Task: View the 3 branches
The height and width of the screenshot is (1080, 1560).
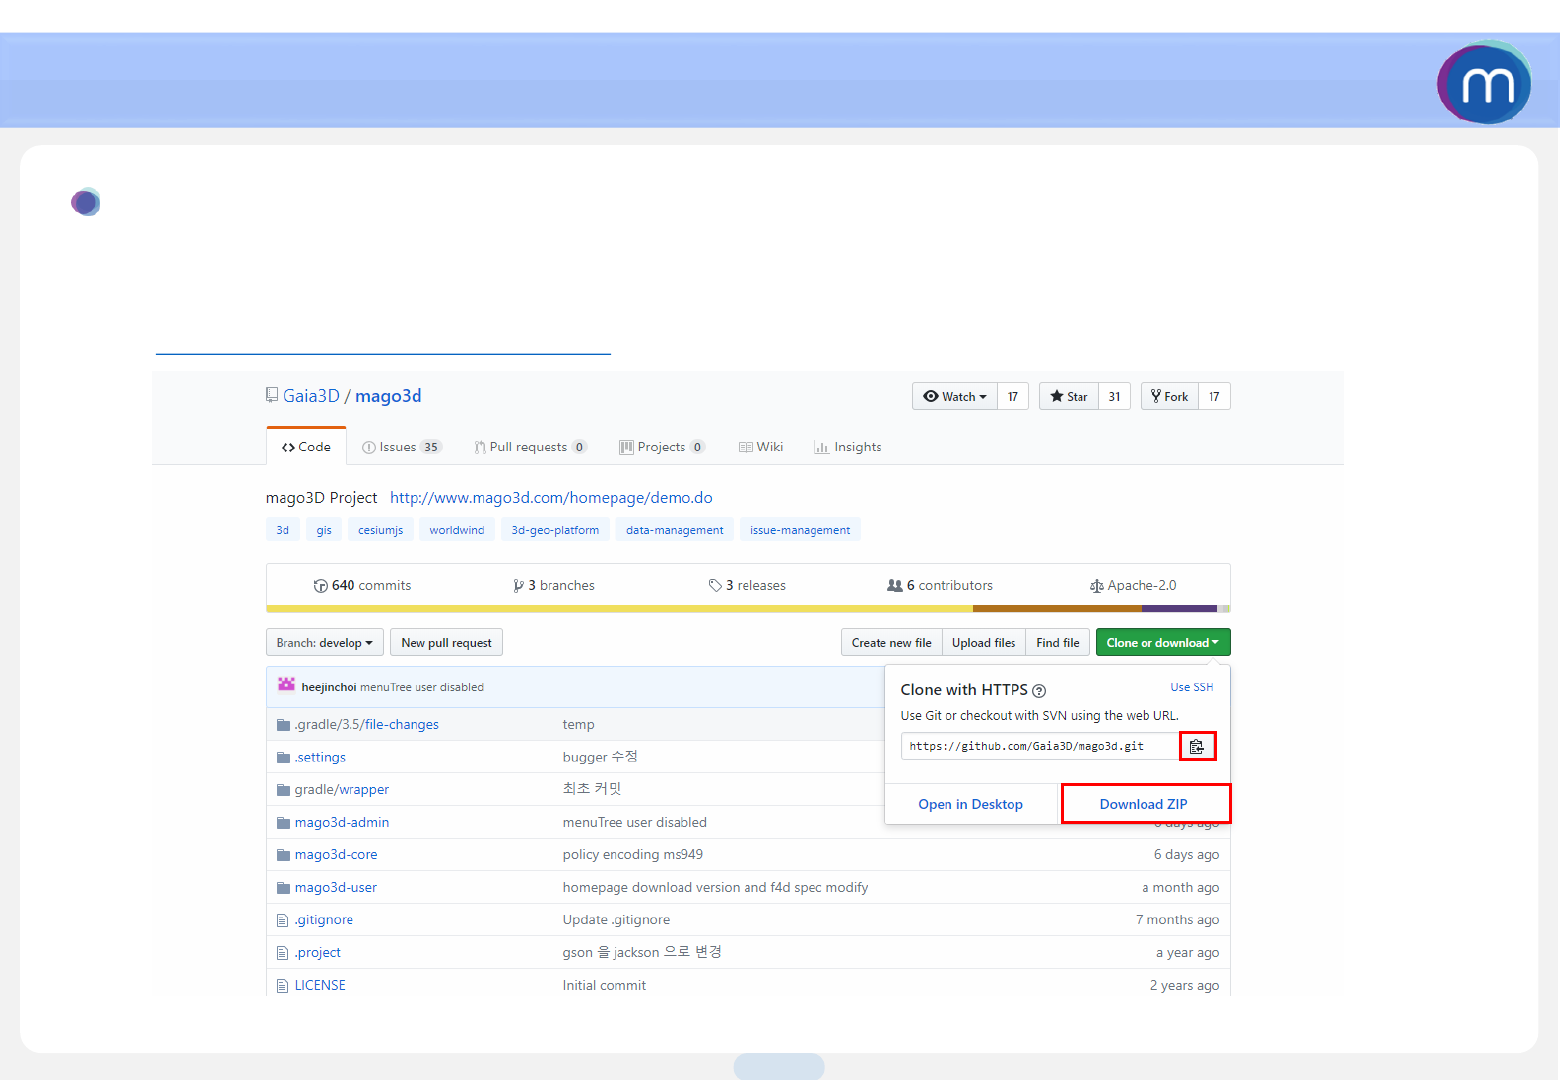Action: (554, 586)
